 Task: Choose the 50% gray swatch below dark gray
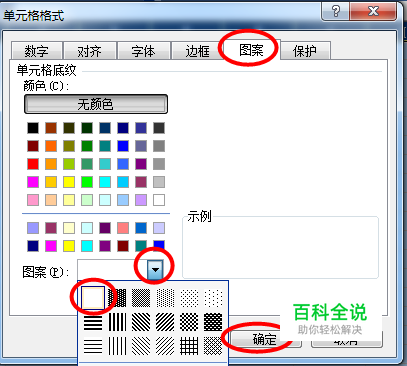click(x=159, y=146)
